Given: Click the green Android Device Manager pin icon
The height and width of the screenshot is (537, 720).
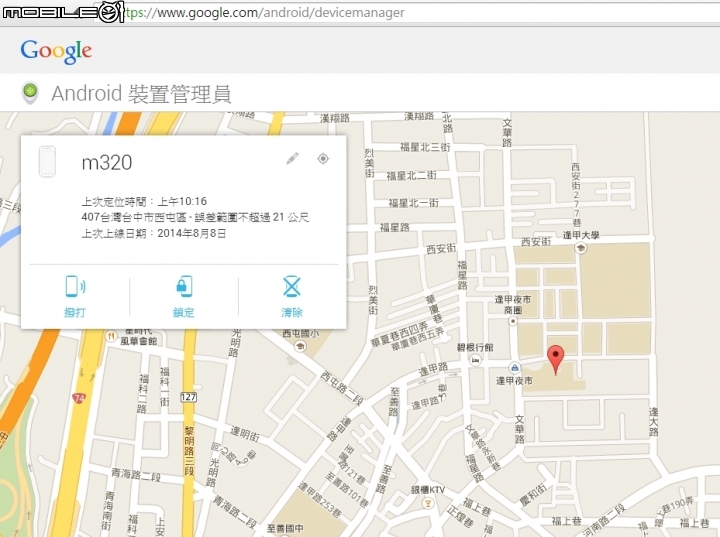Looking at the screenshot, I should (x=31, y=92).
